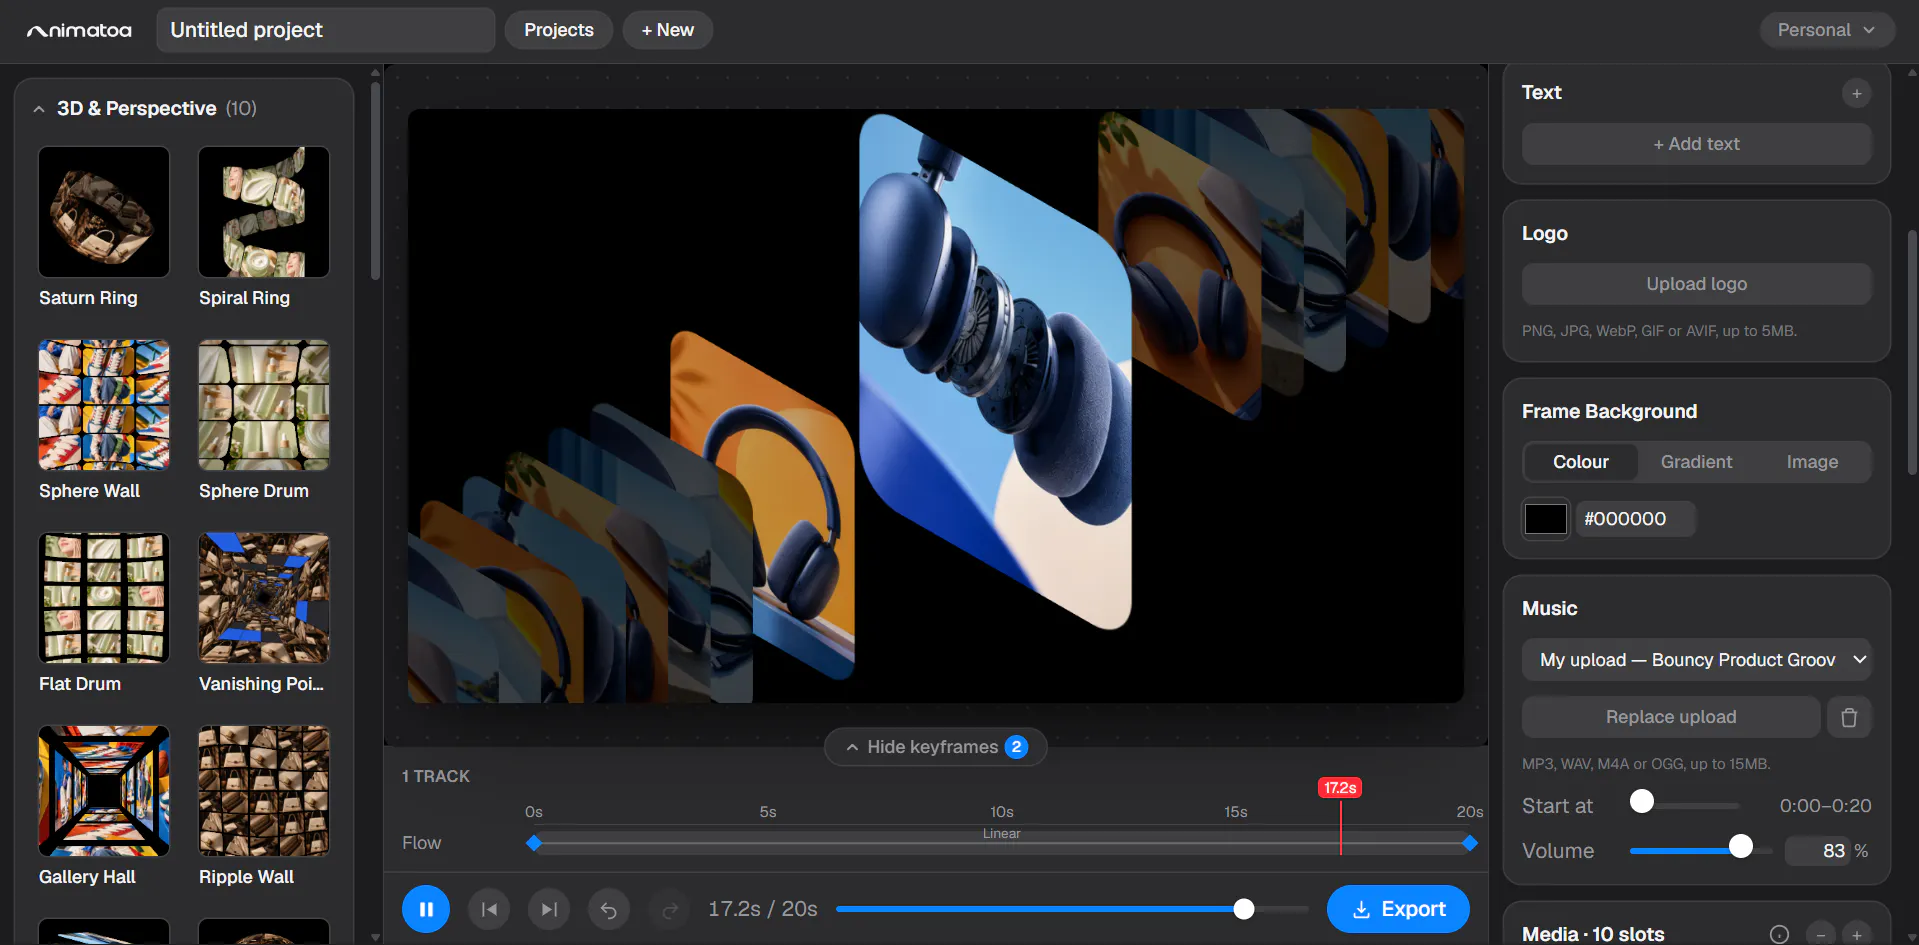Image resolution: width=1919 pixels, height=945 pixels.
Task: Open the Personal workspace dropdown
Action: [1826, 30]
